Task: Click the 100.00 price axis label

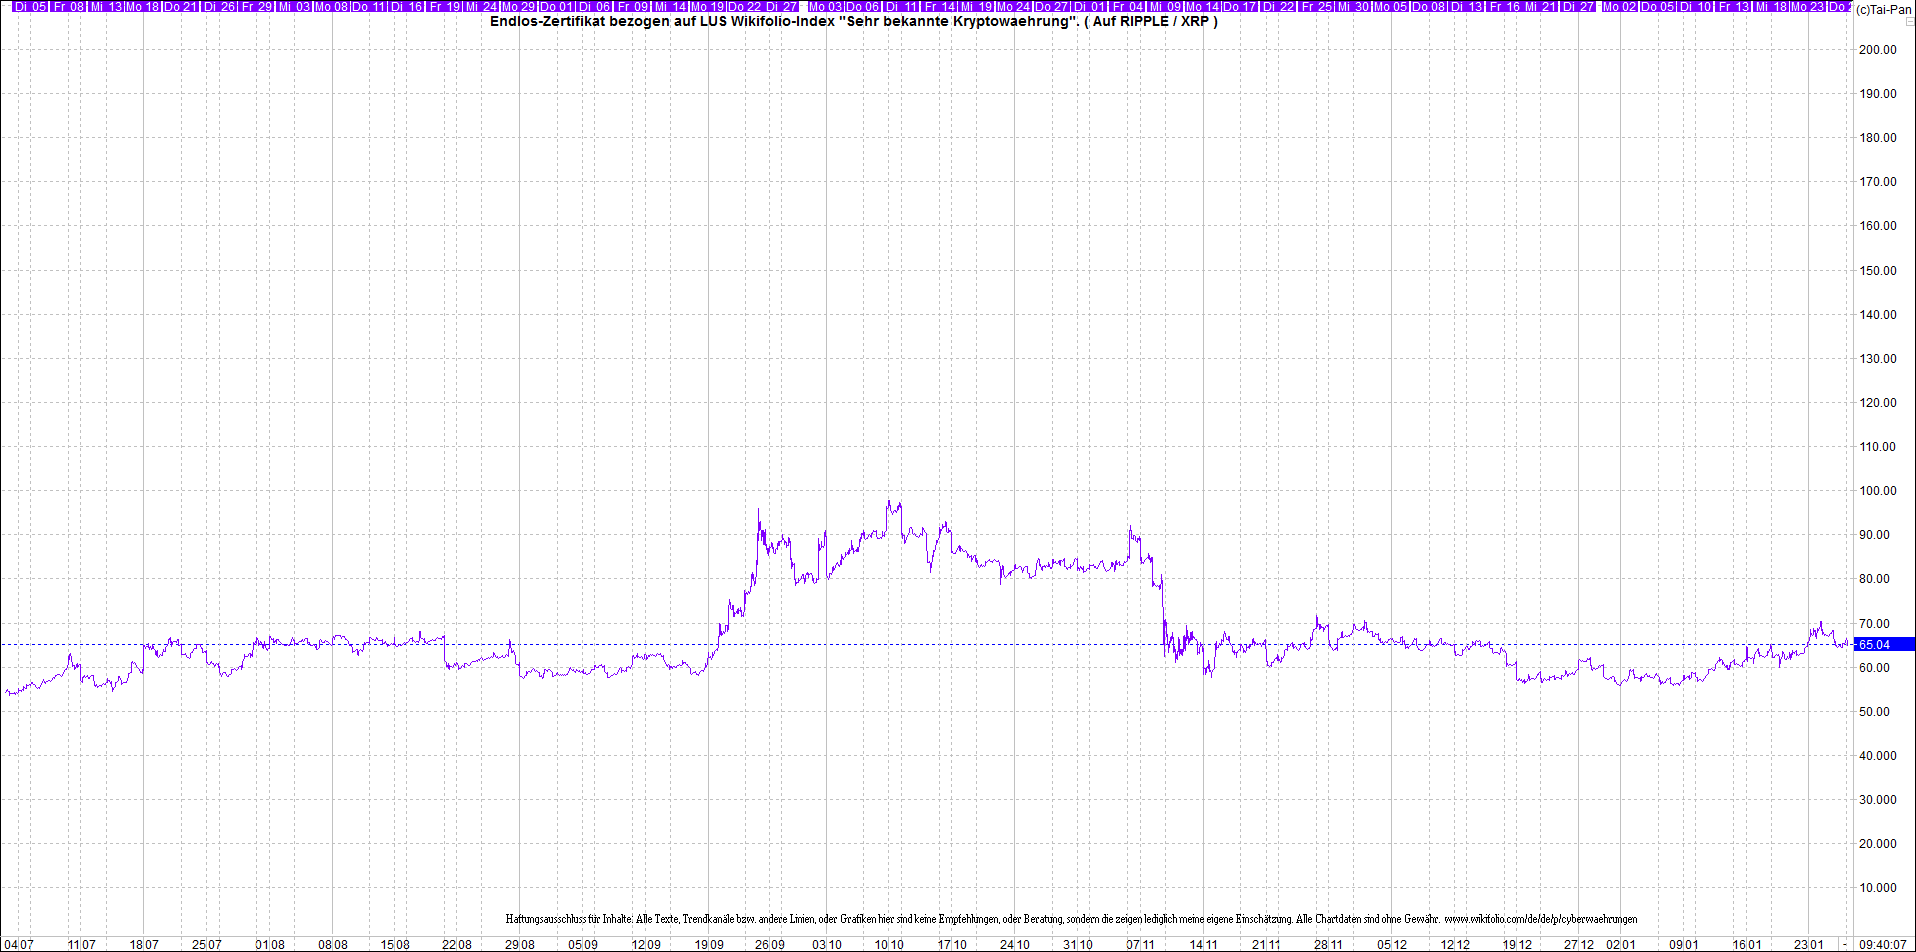Action: (1877, 491)
